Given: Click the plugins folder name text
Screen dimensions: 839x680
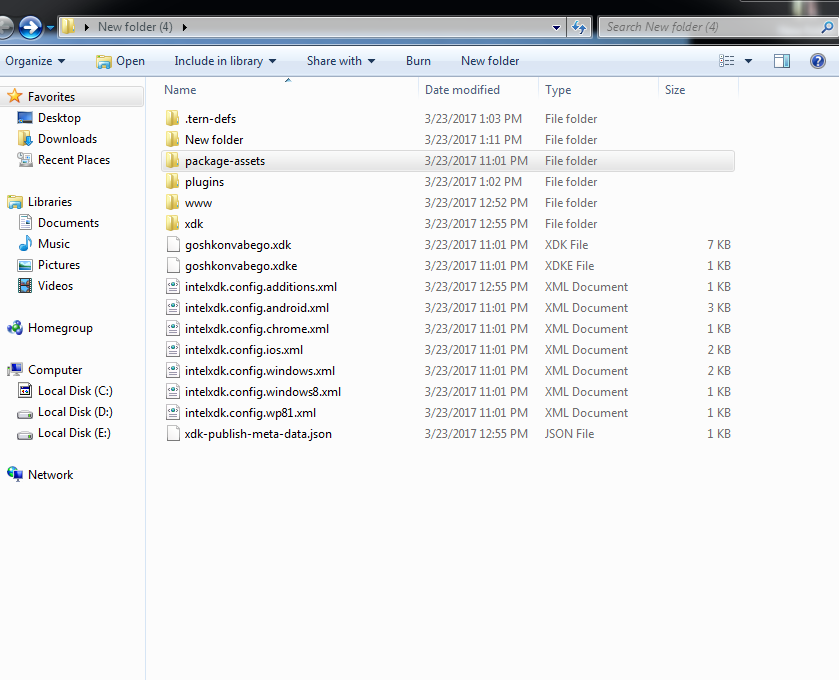Looking at the screenshot, I should pyautogui.click(x=204, y=182).
